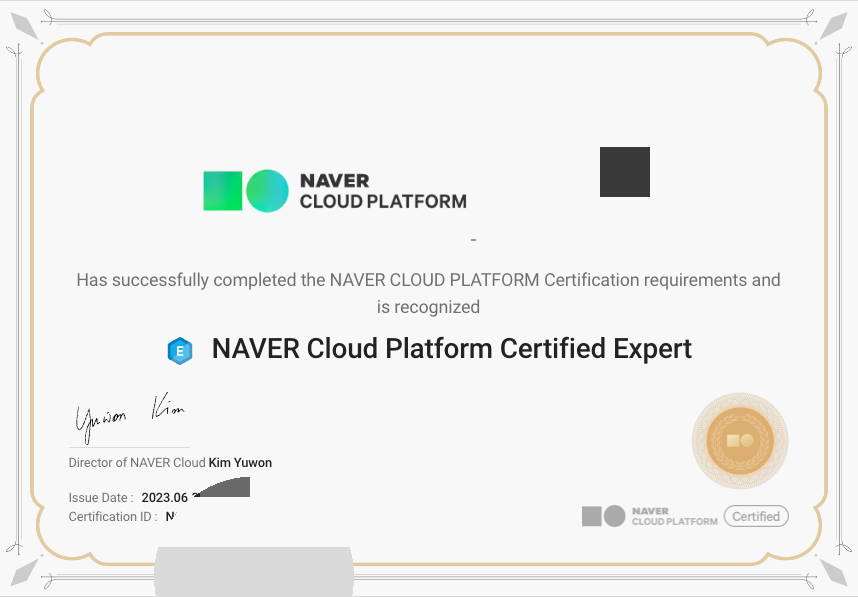Click the Certified pill badge
858x597 pixels.
756,516
